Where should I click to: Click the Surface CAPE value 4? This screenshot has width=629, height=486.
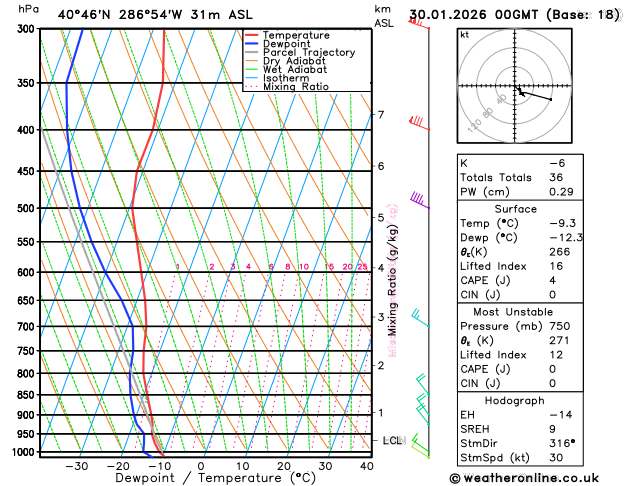[553, 280]
